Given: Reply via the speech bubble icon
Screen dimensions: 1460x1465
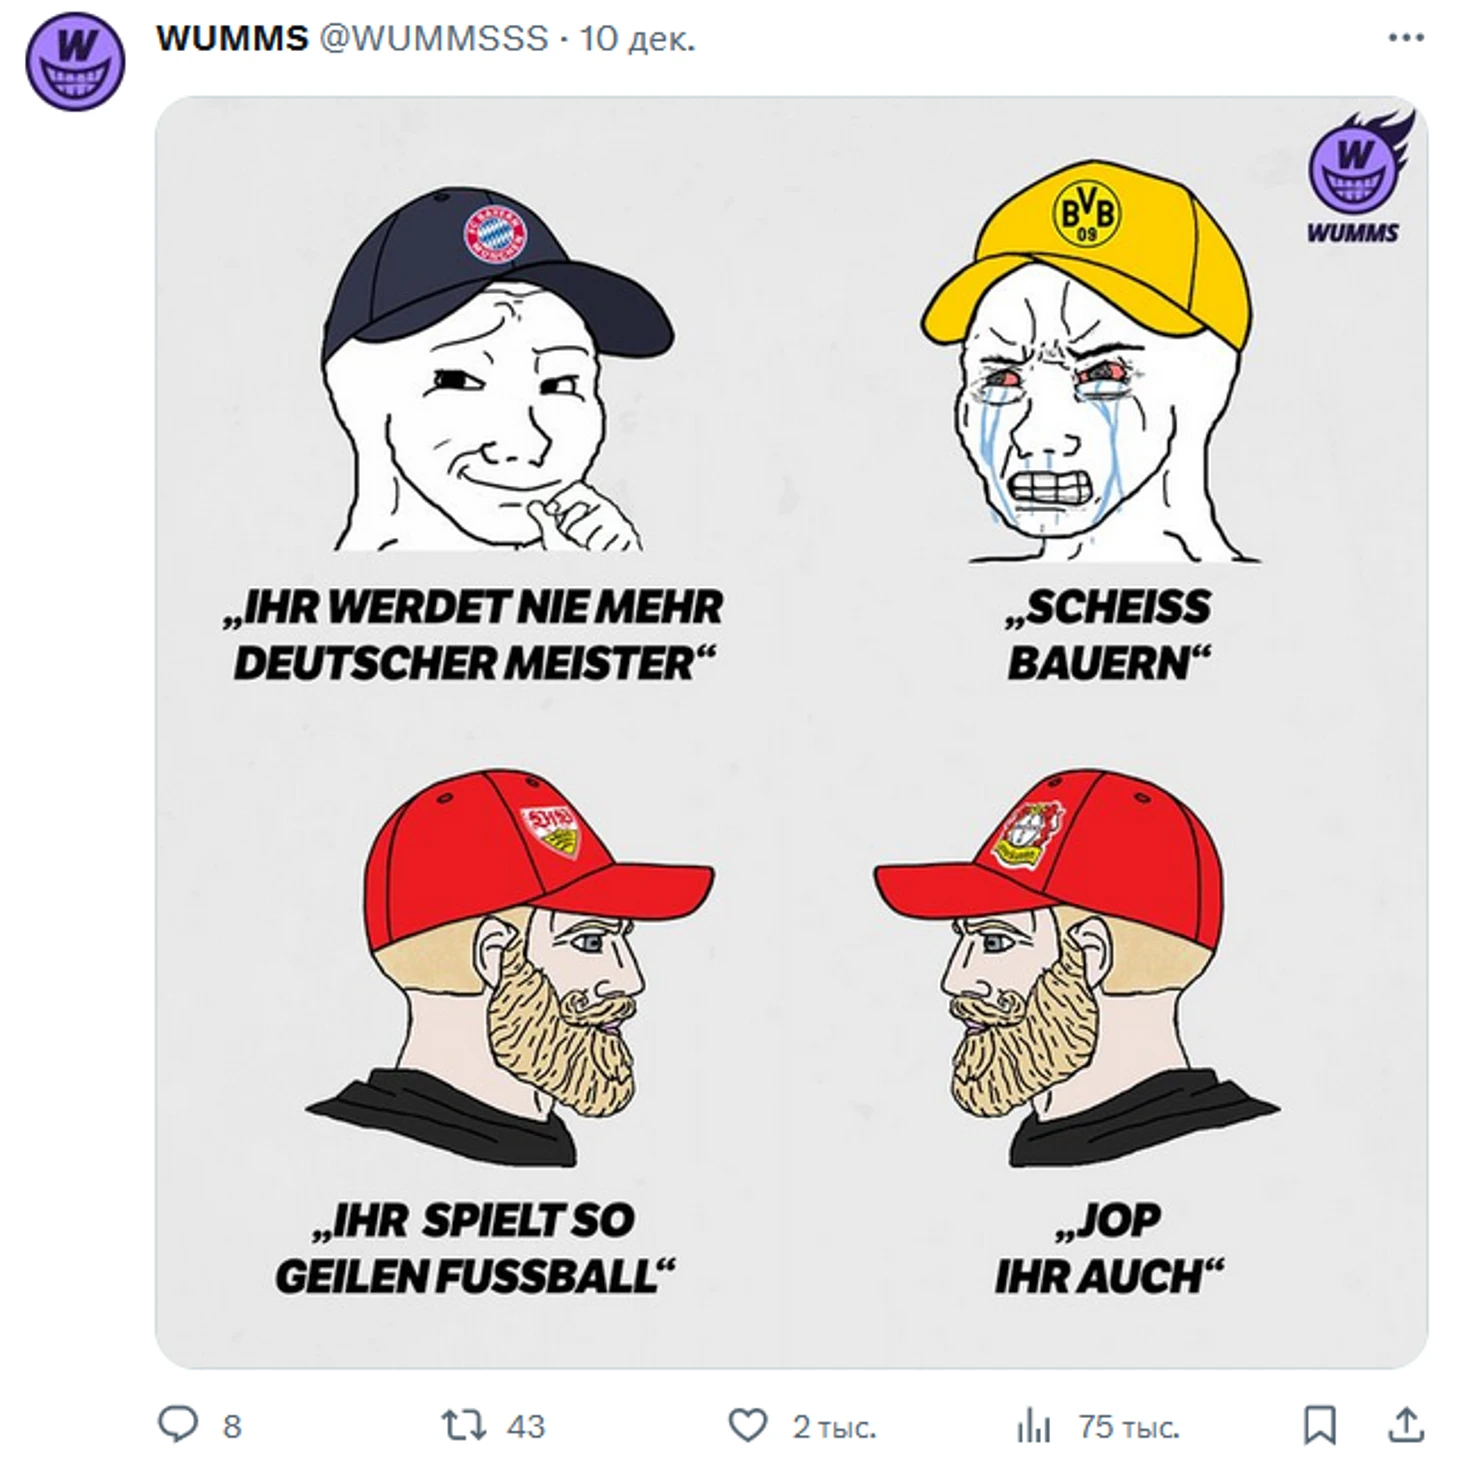Looking at the screenshot, I should [x=178, y=1425].
